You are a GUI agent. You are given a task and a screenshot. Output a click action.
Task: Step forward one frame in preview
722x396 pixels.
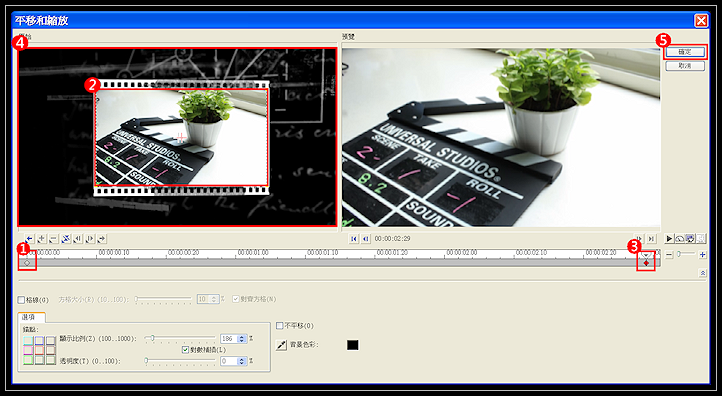point(639,239)
